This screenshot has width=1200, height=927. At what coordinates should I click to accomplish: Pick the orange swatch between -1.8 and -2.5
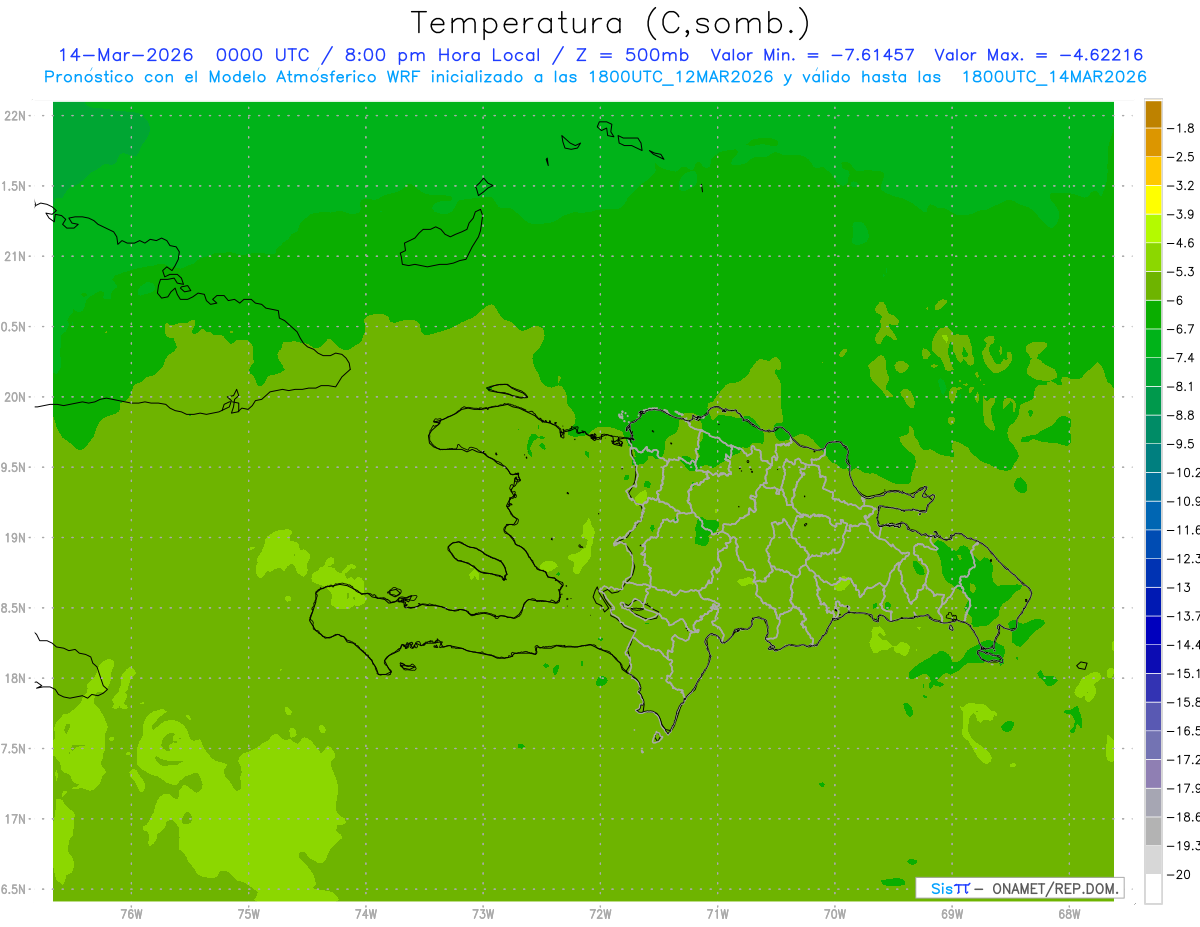(x=1153, y=142)
